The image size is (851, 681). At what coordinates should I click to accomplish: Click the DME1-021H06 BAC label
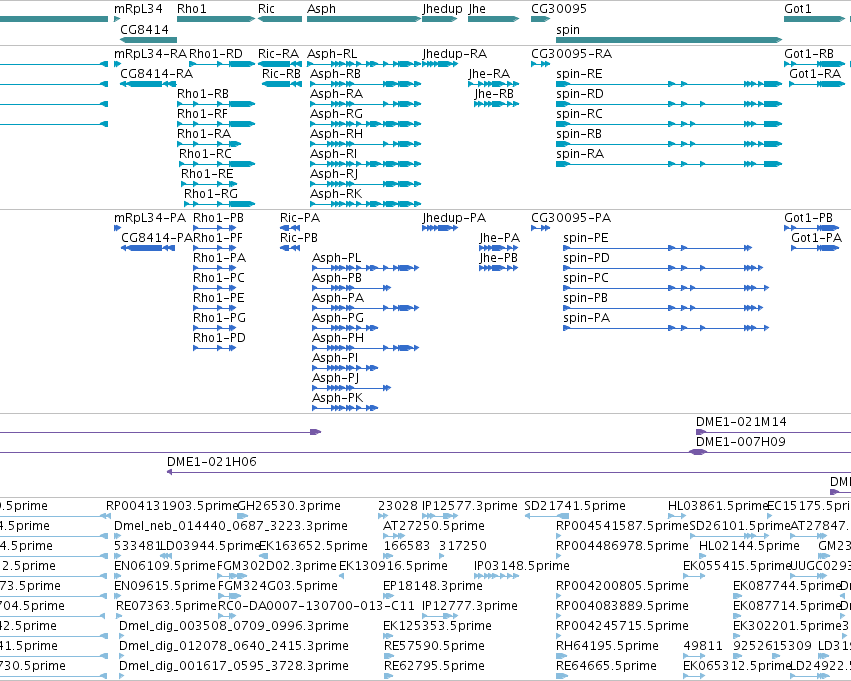[212, 462]
